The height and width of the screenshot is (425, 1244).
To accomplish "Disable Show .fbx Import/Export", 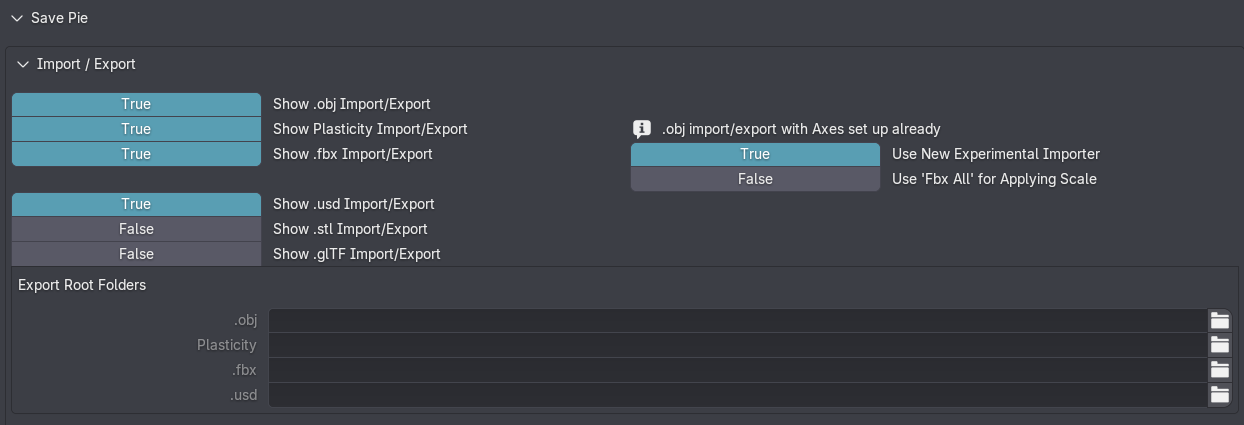I will [136, 154].
